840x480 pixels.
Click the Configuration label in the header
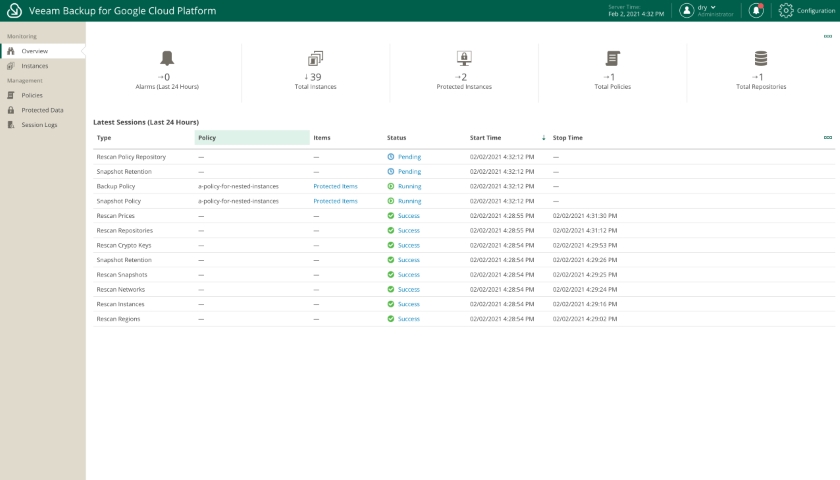[815, 11]
